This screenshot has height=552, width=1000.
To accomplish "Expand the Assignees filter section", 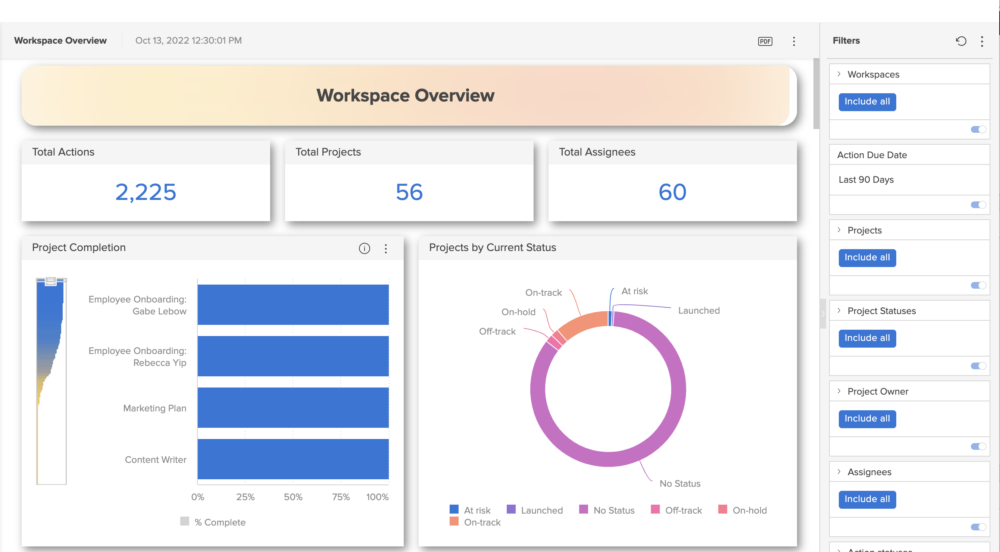I will pyautogui.click(x=839, y=472).
